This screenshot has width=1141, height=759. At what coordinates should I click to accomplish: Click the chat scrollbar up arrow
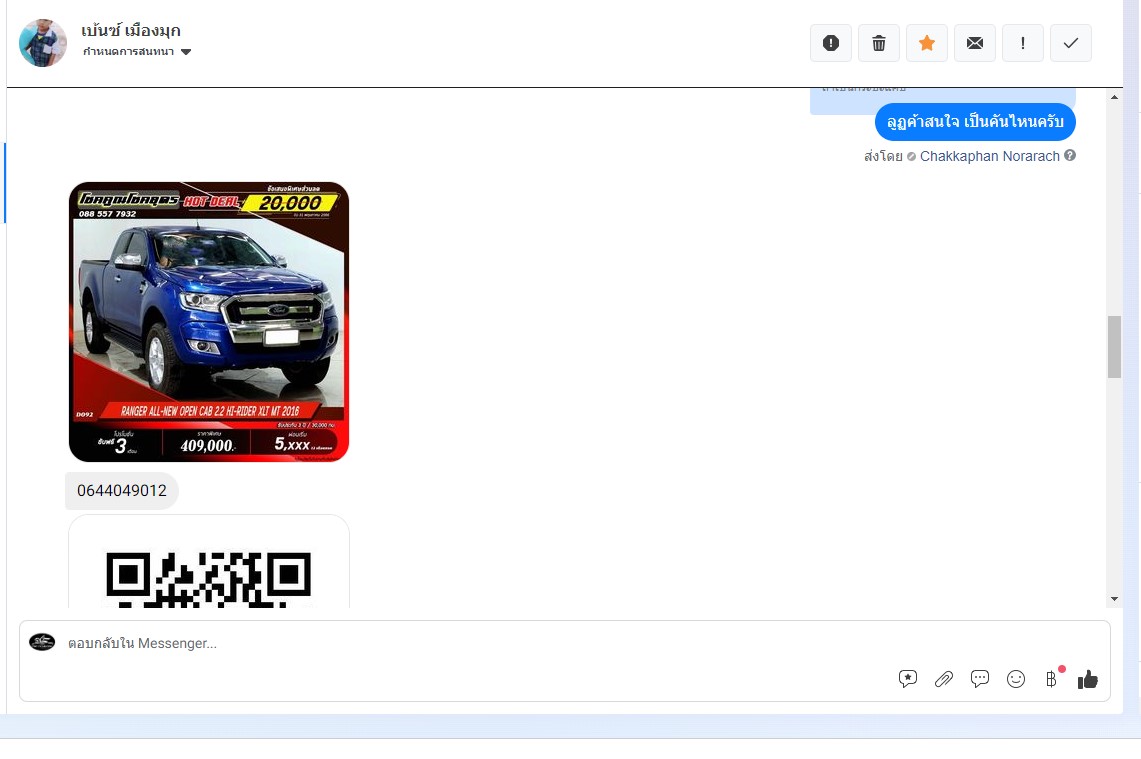(x=1114, y=97)
